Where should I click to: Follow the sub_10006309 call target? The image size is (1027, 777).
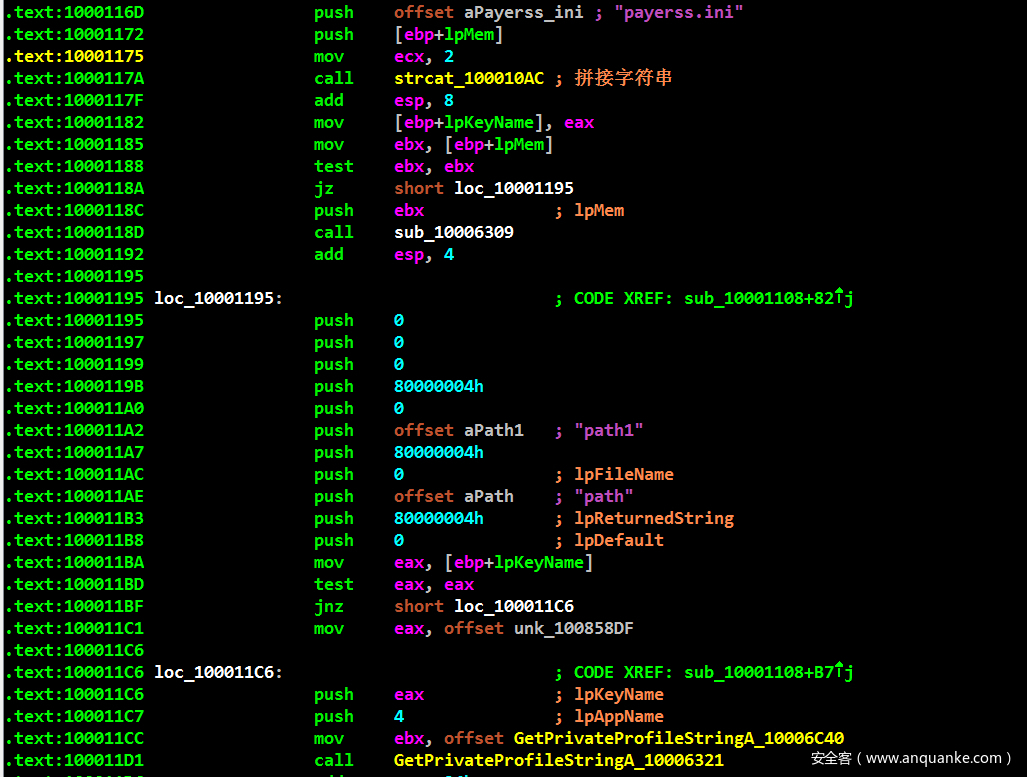454,232
